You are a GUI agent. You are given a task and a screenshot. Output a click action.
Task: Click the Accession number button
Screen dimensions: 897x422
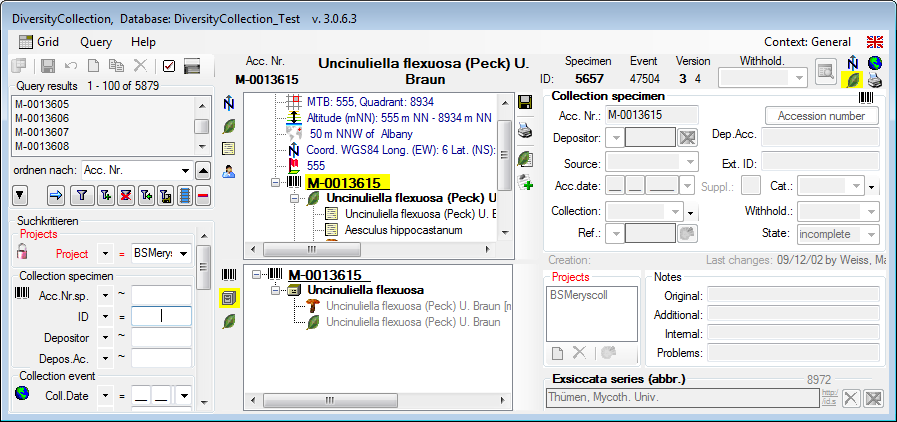click(821, 115)
